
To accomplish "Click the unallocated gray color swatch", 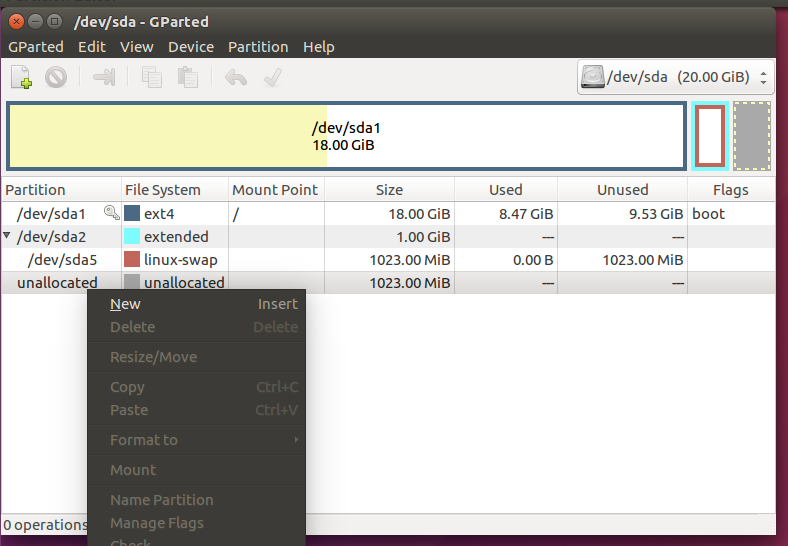I will point(132,282).
